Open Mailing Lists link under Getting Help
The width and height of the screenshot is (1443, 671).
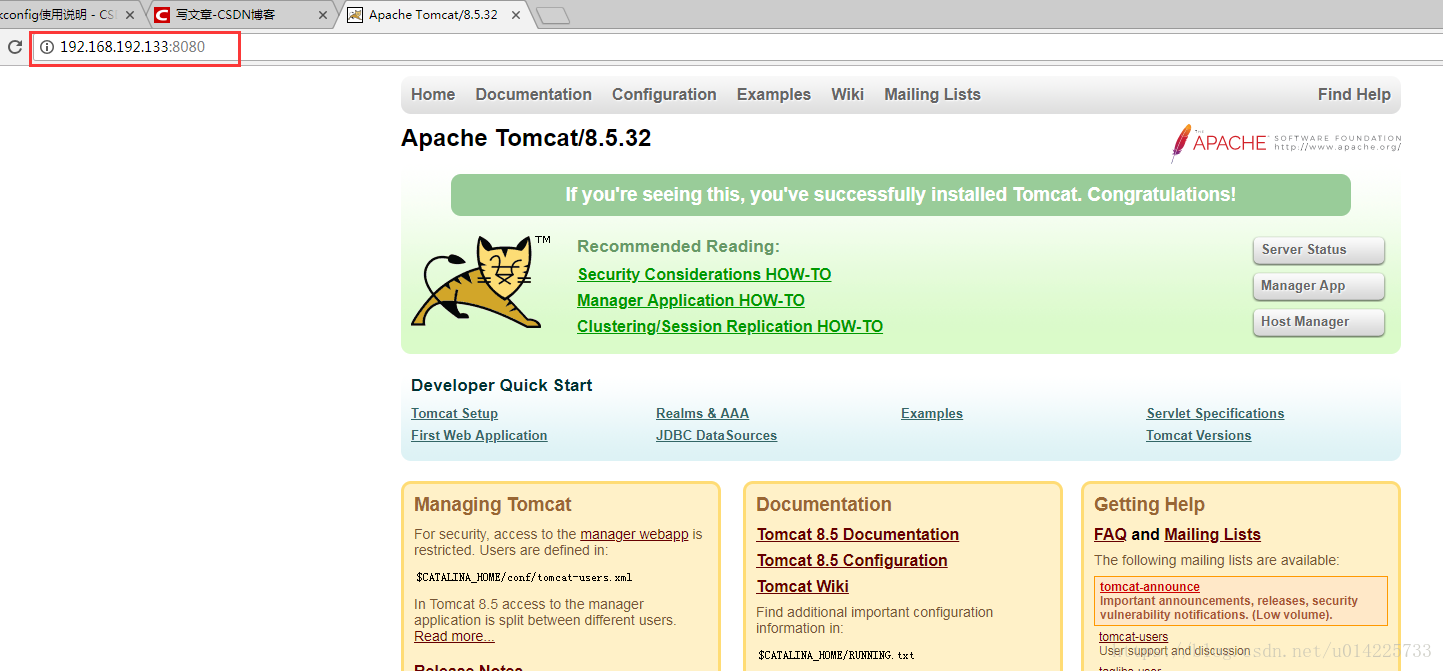click(x=1213, y=534)
